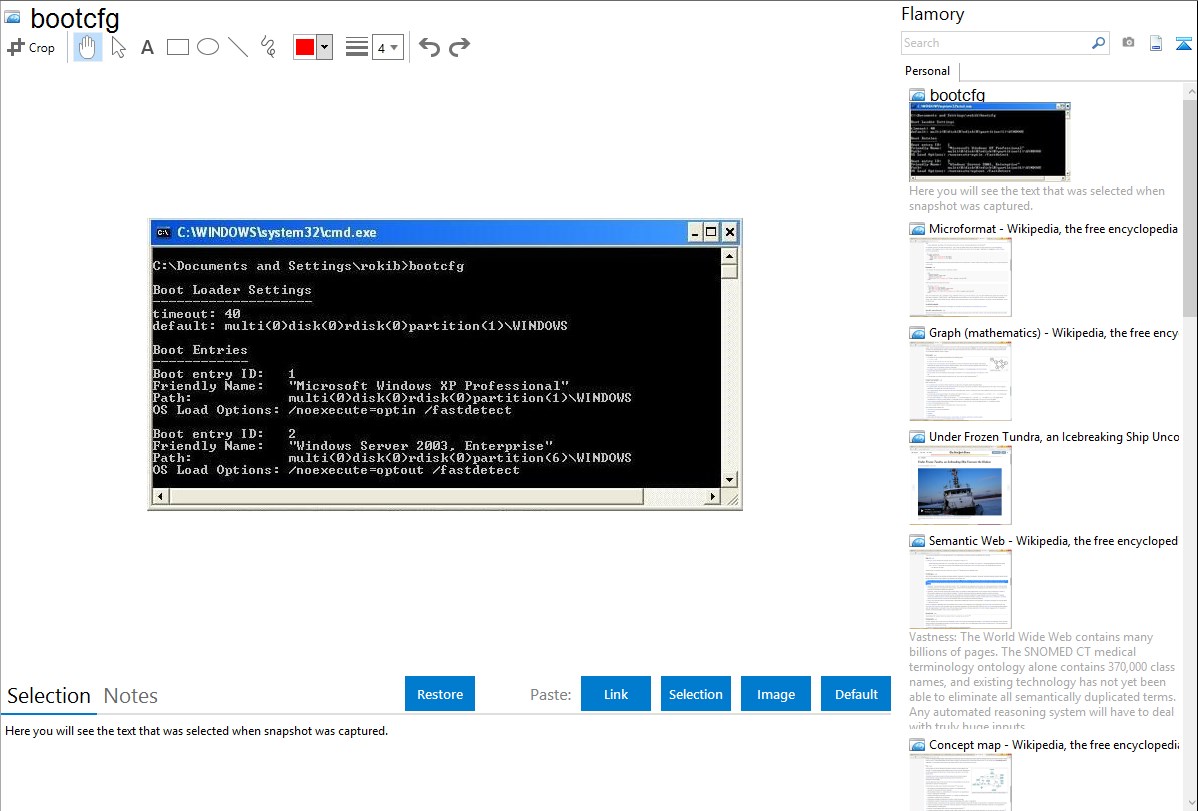This screenshot has height=811, width=1198.
Task: Click the red color swatch
Action: point(305,47)
